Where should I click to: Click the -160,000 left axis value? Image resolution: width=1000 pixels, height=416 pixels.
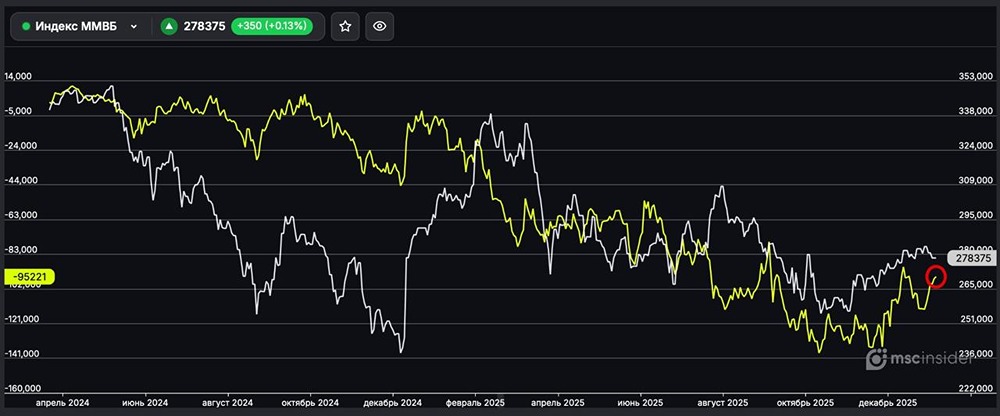point(22,389)
